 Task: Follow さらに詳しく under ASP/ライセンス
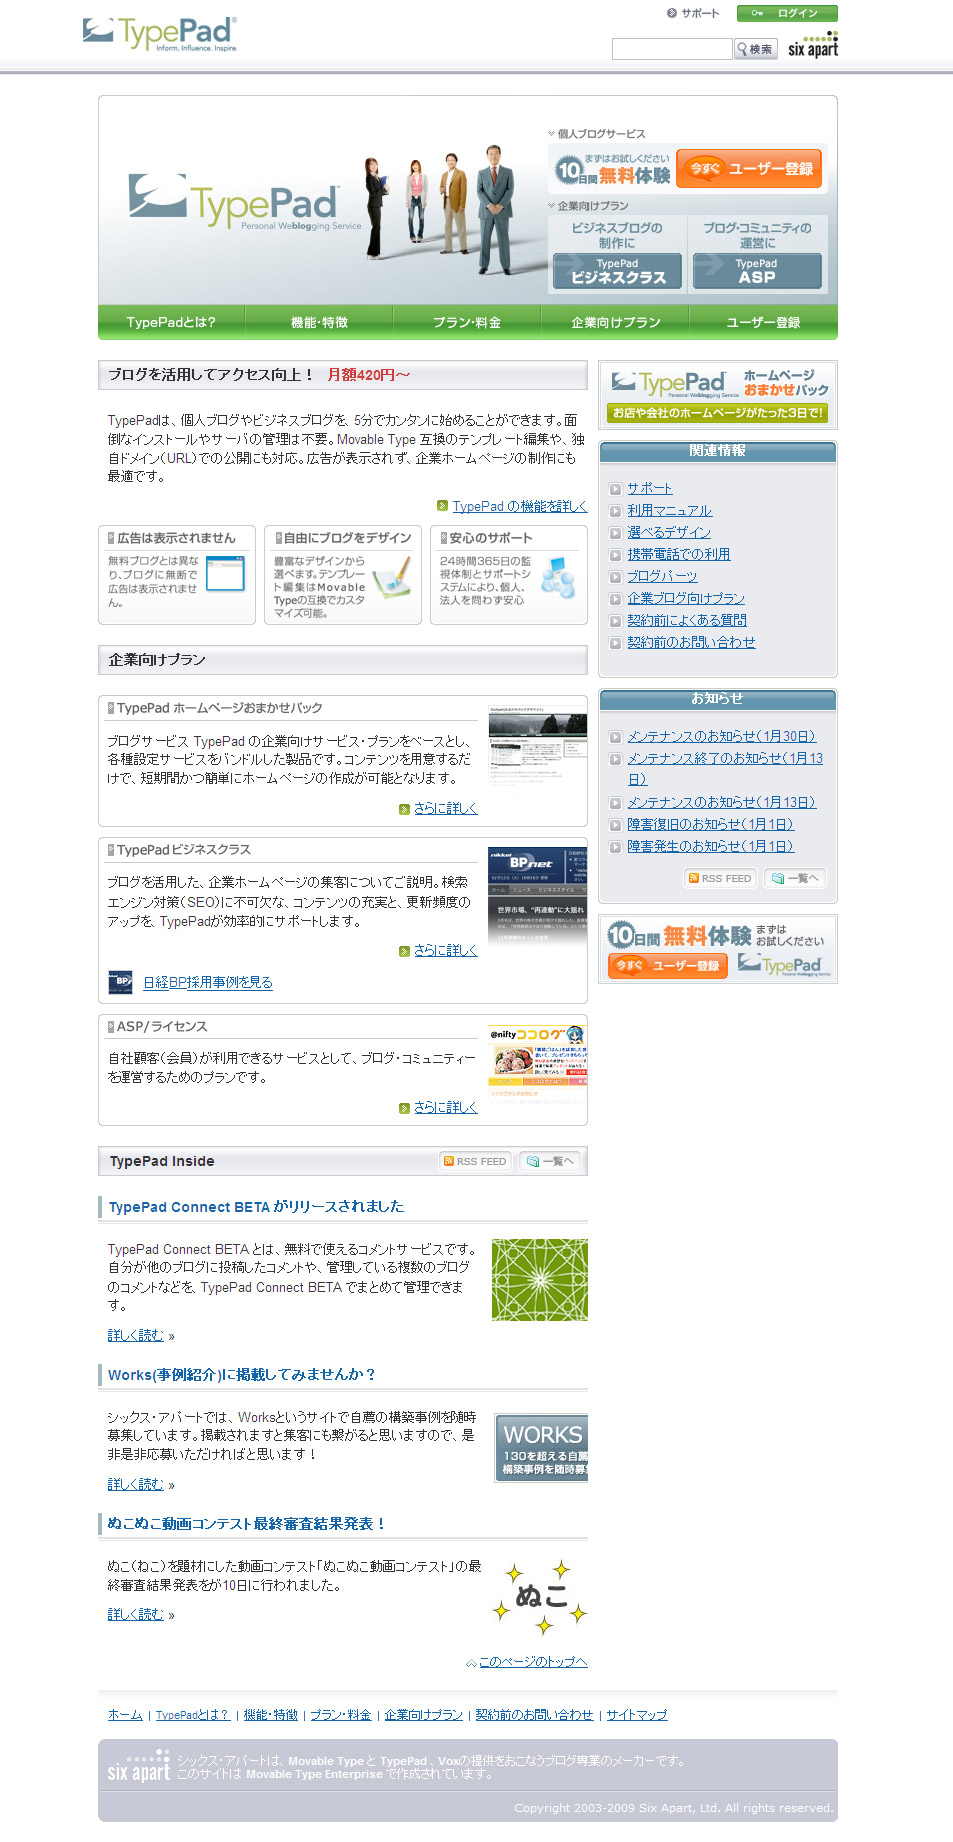pos(445,1107)
